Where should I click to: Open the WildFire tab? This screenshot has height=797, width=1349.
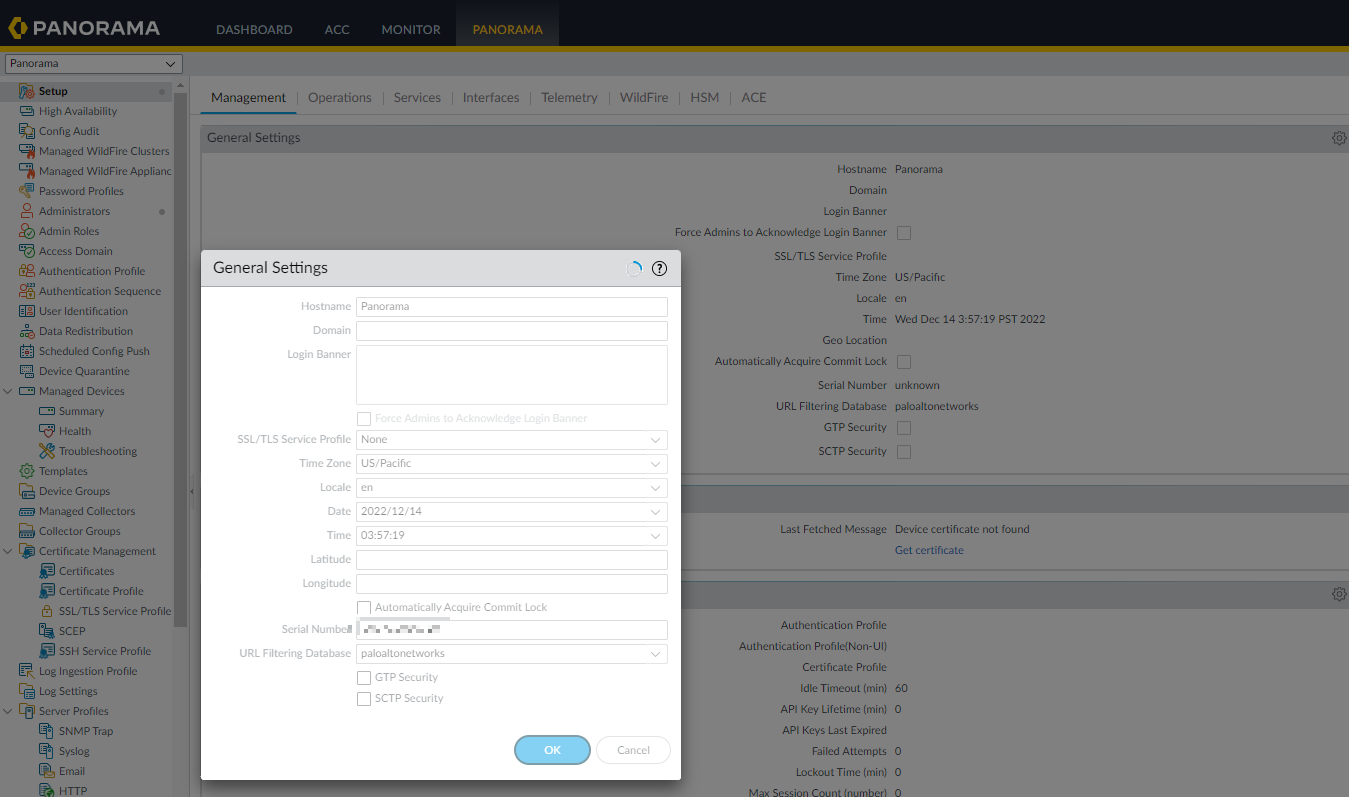click(x=644, y=97)
